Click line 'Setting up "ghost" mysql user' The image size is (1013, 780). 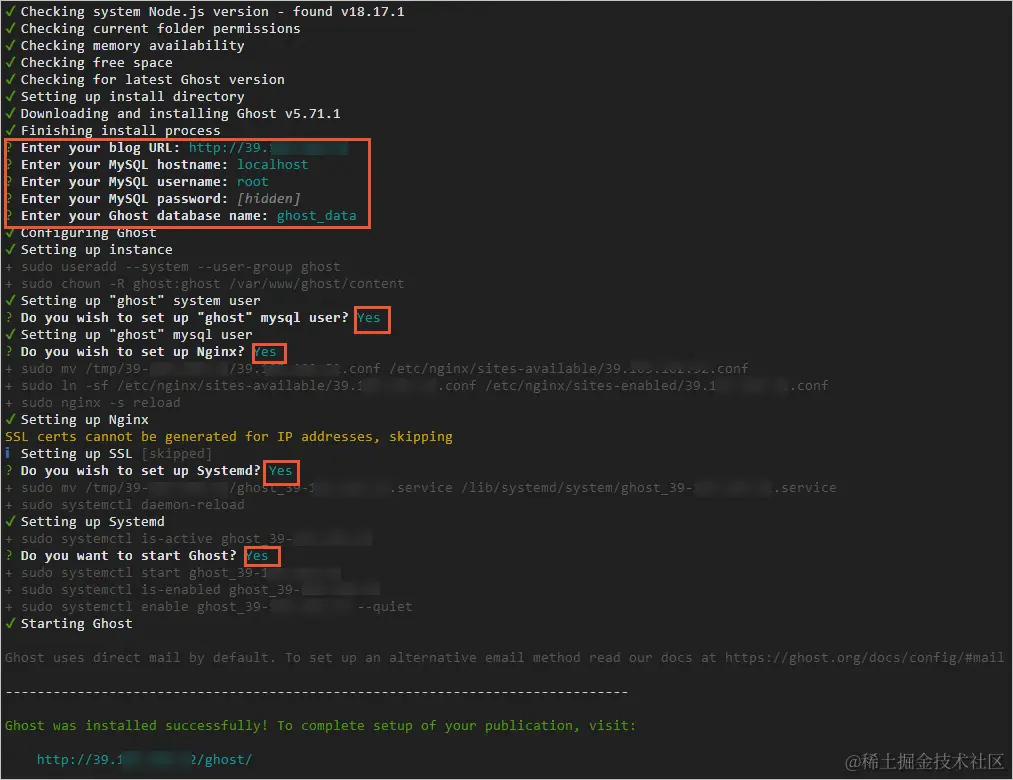pos(129,335)
